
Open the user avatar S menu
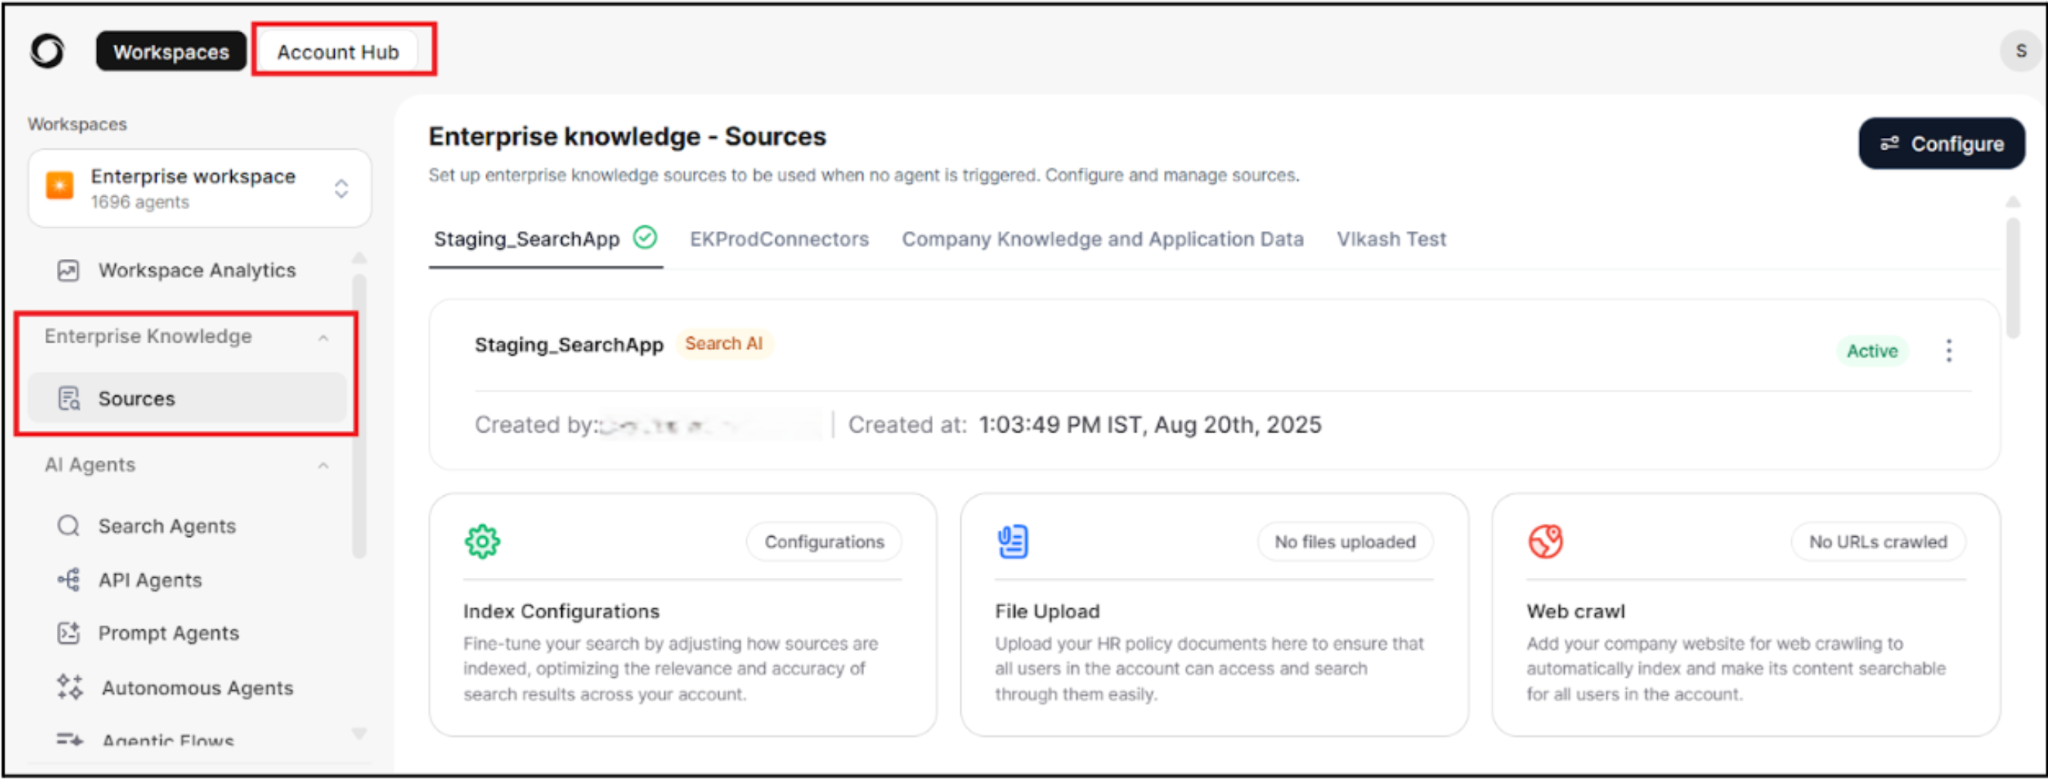pos(2020,51)
